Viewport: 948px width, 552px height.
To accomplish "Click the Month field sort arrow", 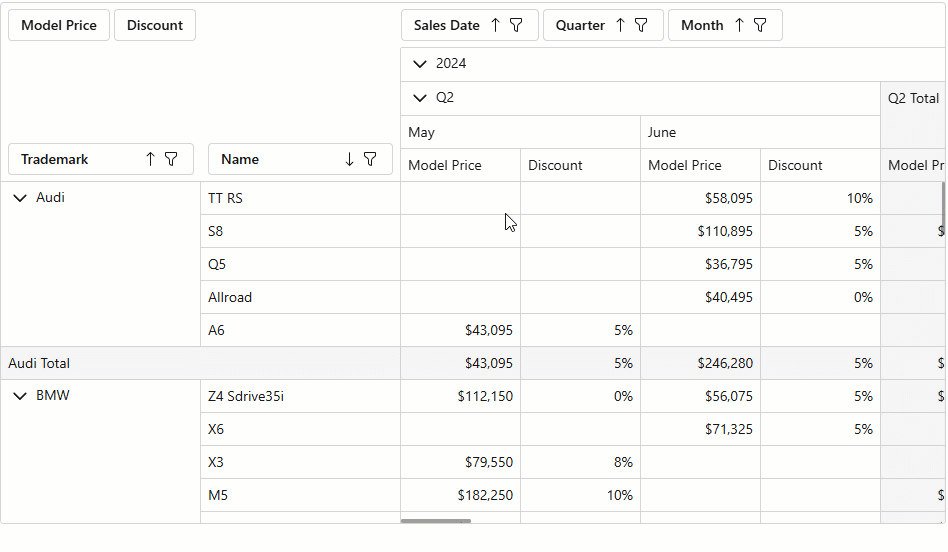I will 739,25.
